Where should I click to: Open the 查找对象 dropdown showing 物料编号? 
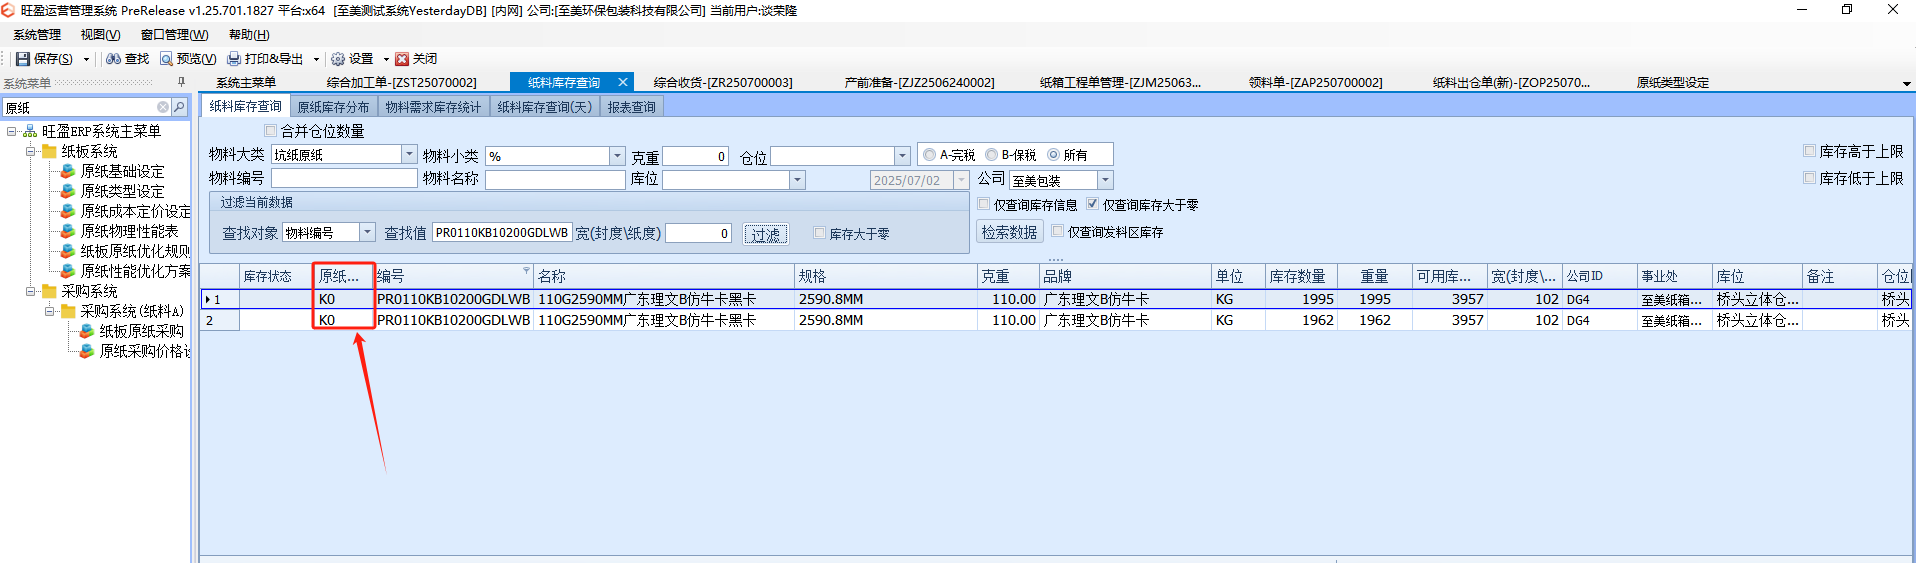tap(367, 232)
